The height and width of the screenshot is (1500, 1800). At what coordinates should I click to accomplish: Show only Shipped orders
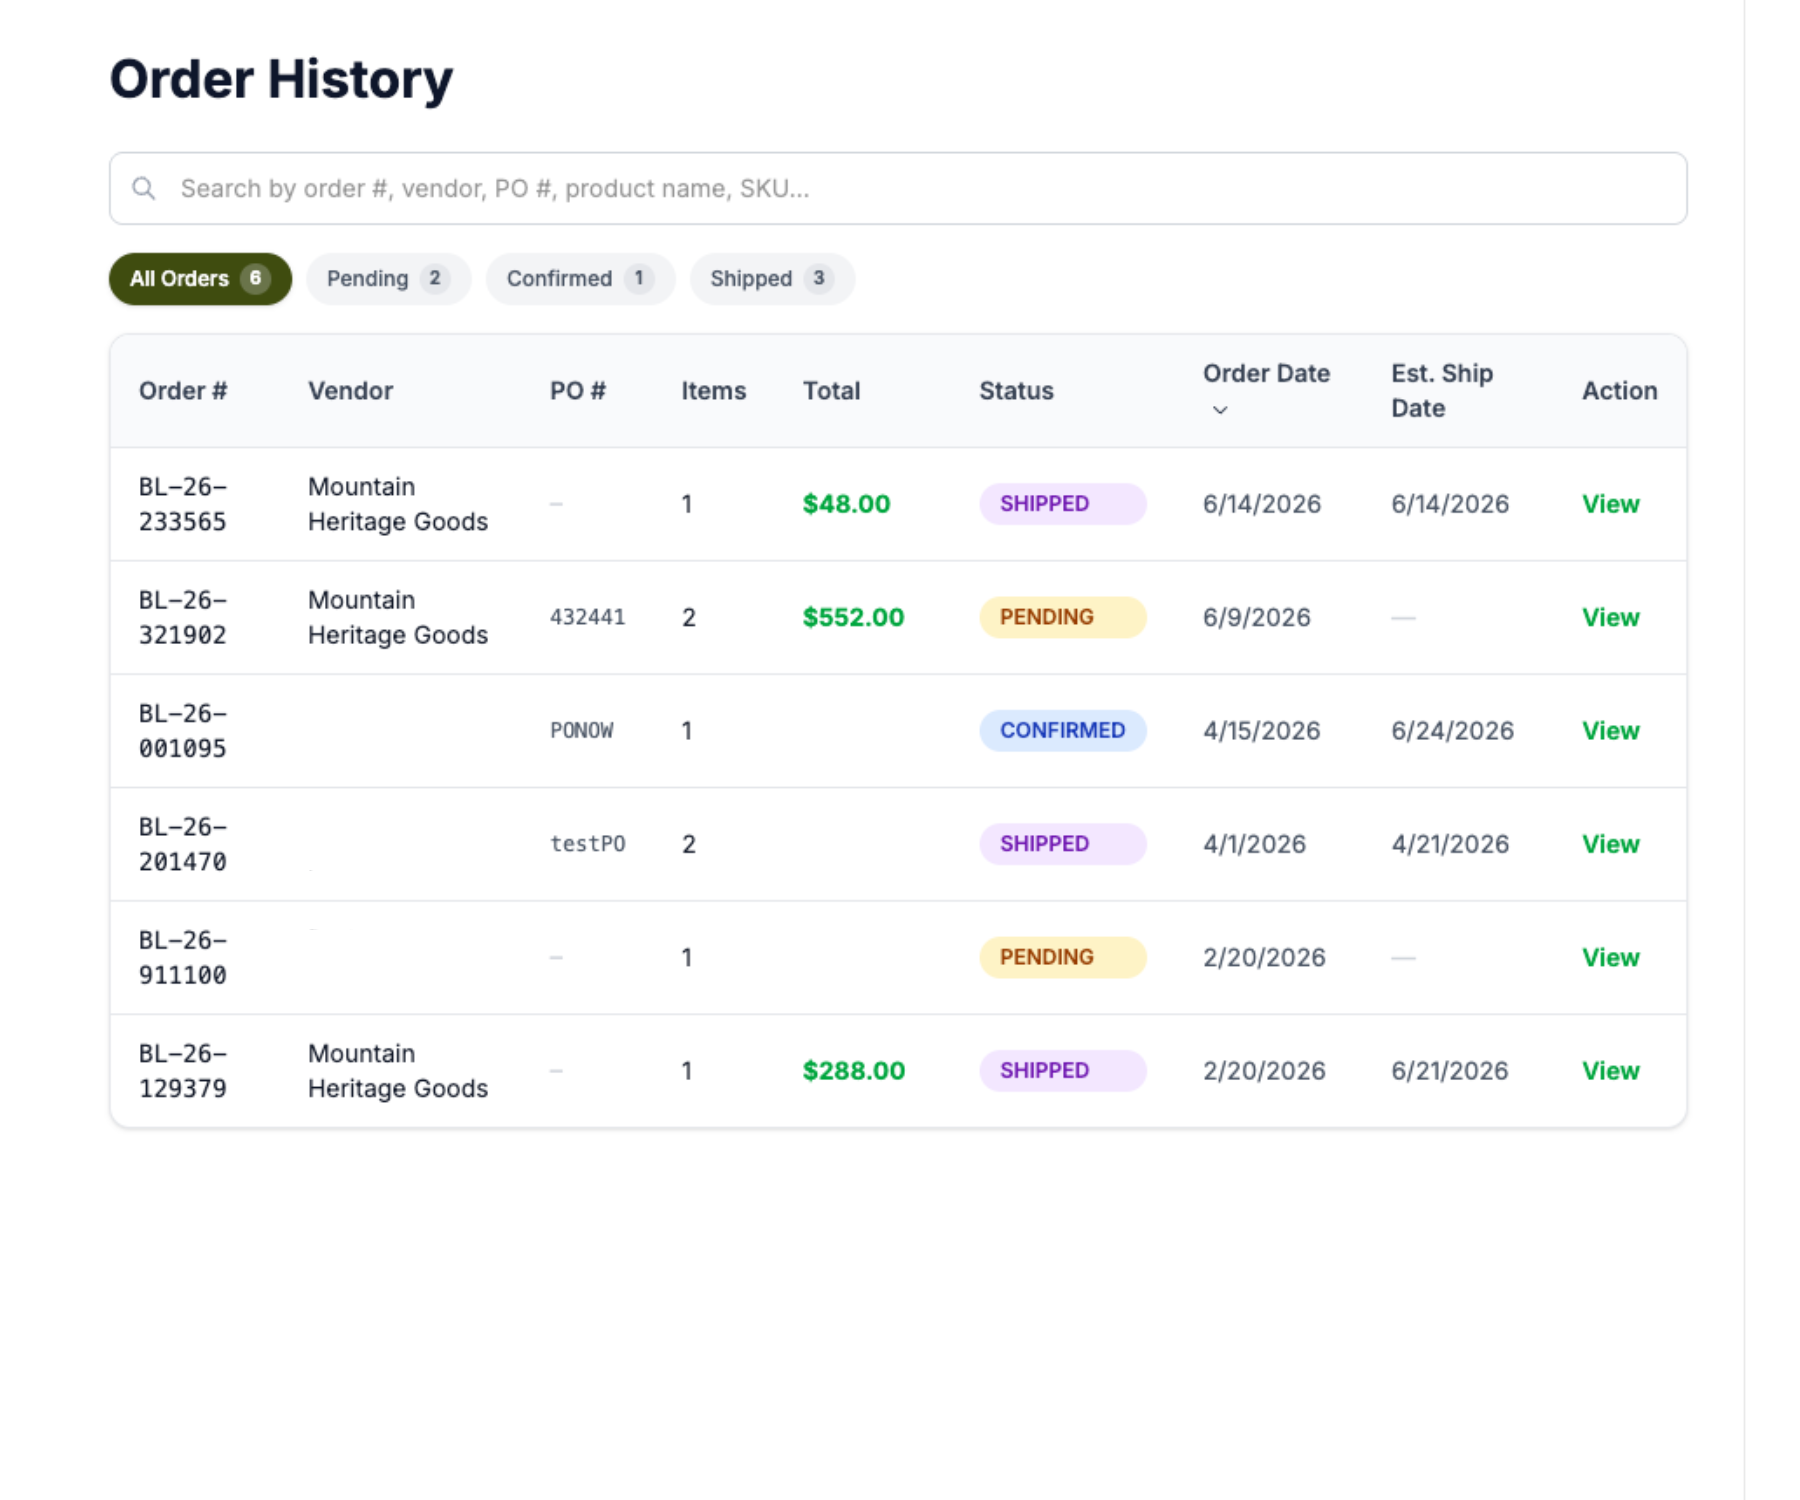pyautogui.click(x=772, y=278)
